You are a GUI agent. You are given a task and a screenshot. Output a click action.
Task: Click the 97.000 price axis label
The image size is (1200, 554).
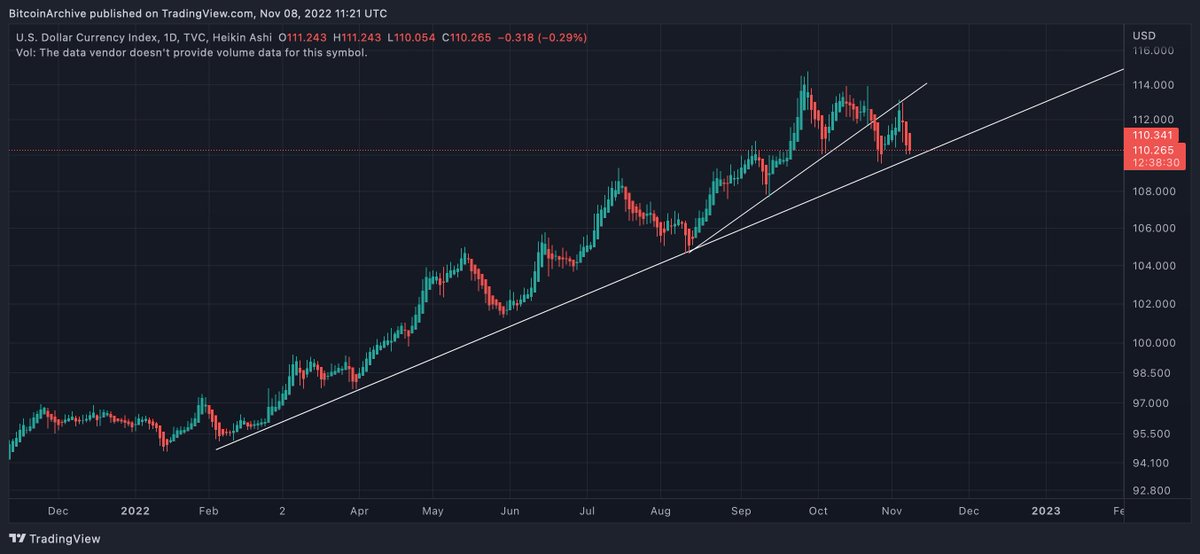pyautogui.click(x=1149, y=404)
